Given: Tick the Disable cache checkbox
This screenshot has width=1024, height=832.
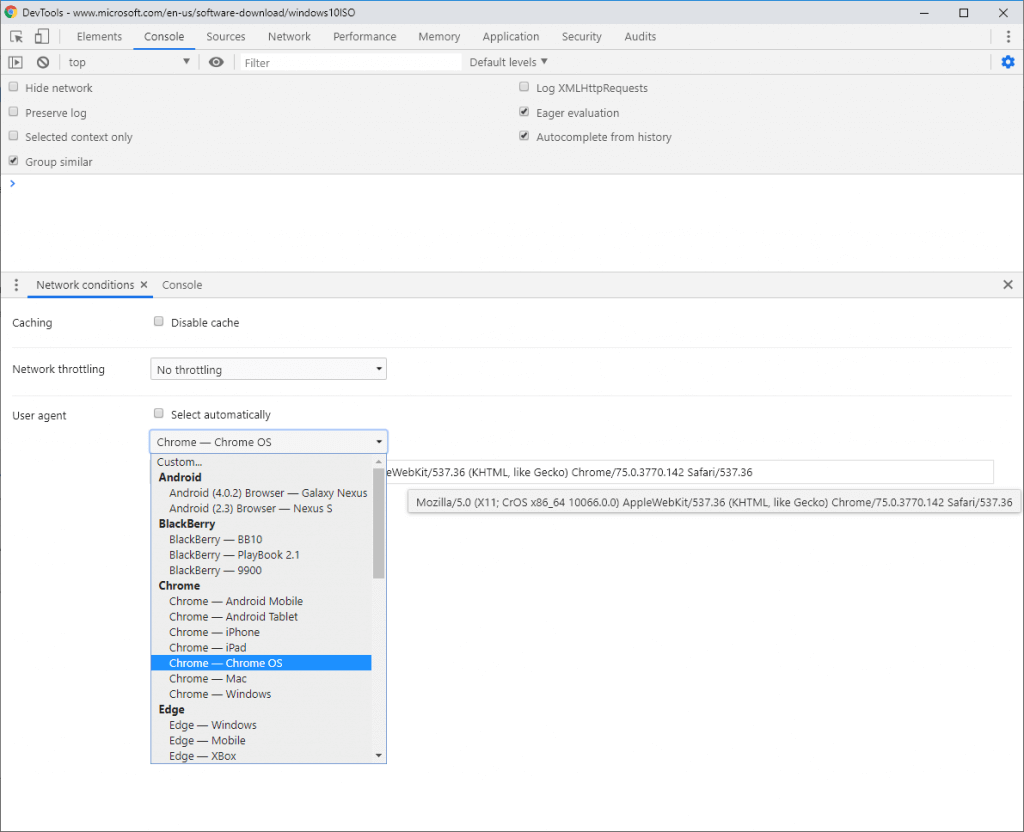Looking at the screenshot, I should click(159, 321).
